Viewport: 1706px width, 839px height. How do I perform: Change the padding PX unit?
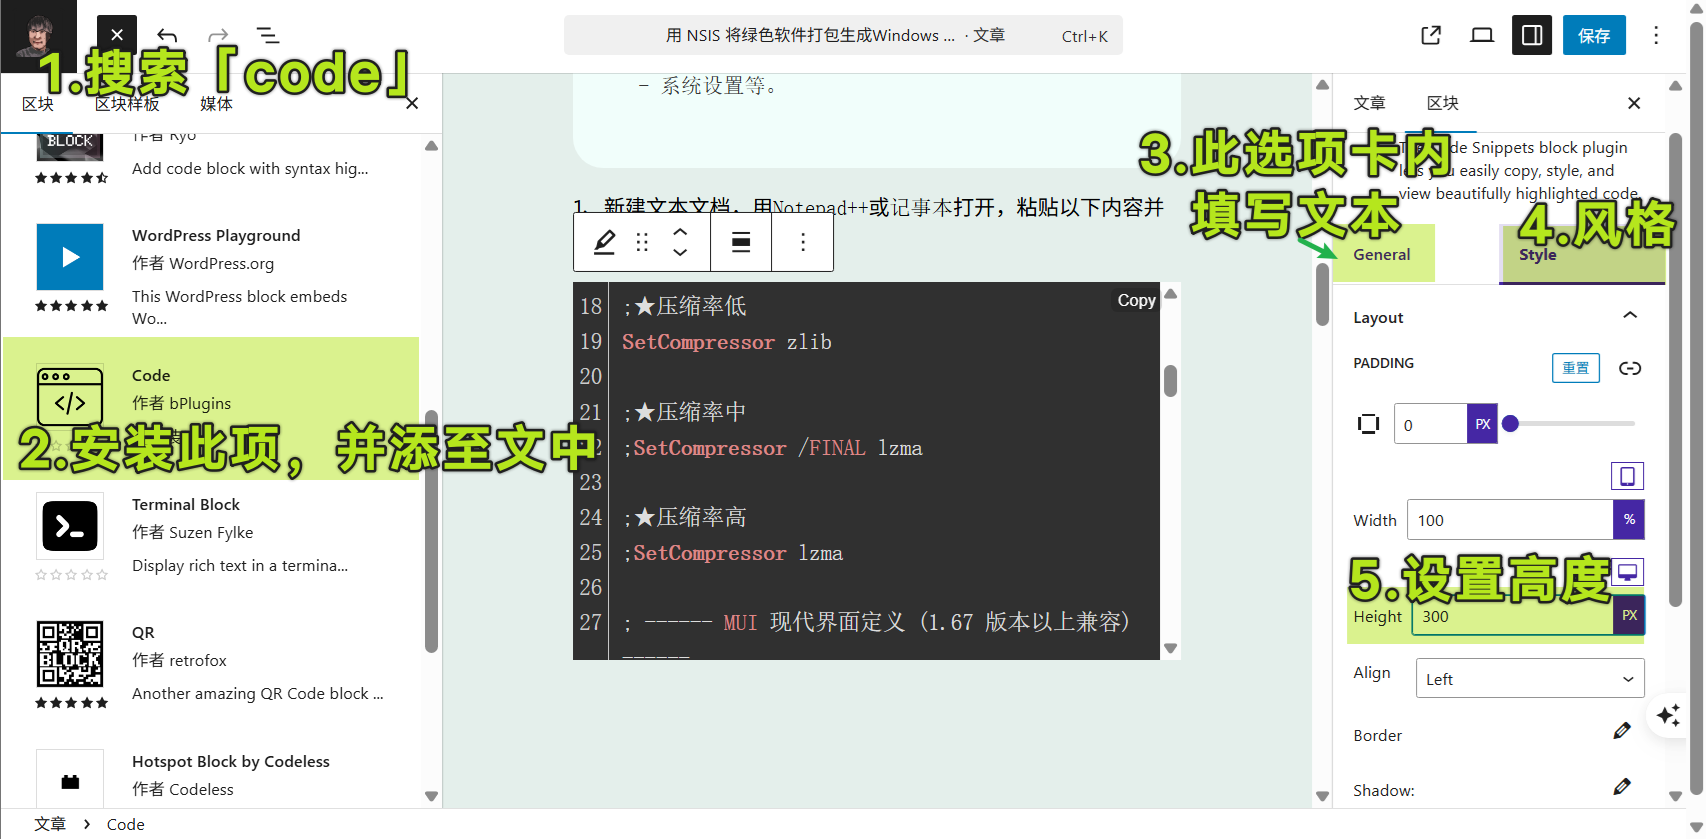pyautogui.click(x=1482, y=424)
